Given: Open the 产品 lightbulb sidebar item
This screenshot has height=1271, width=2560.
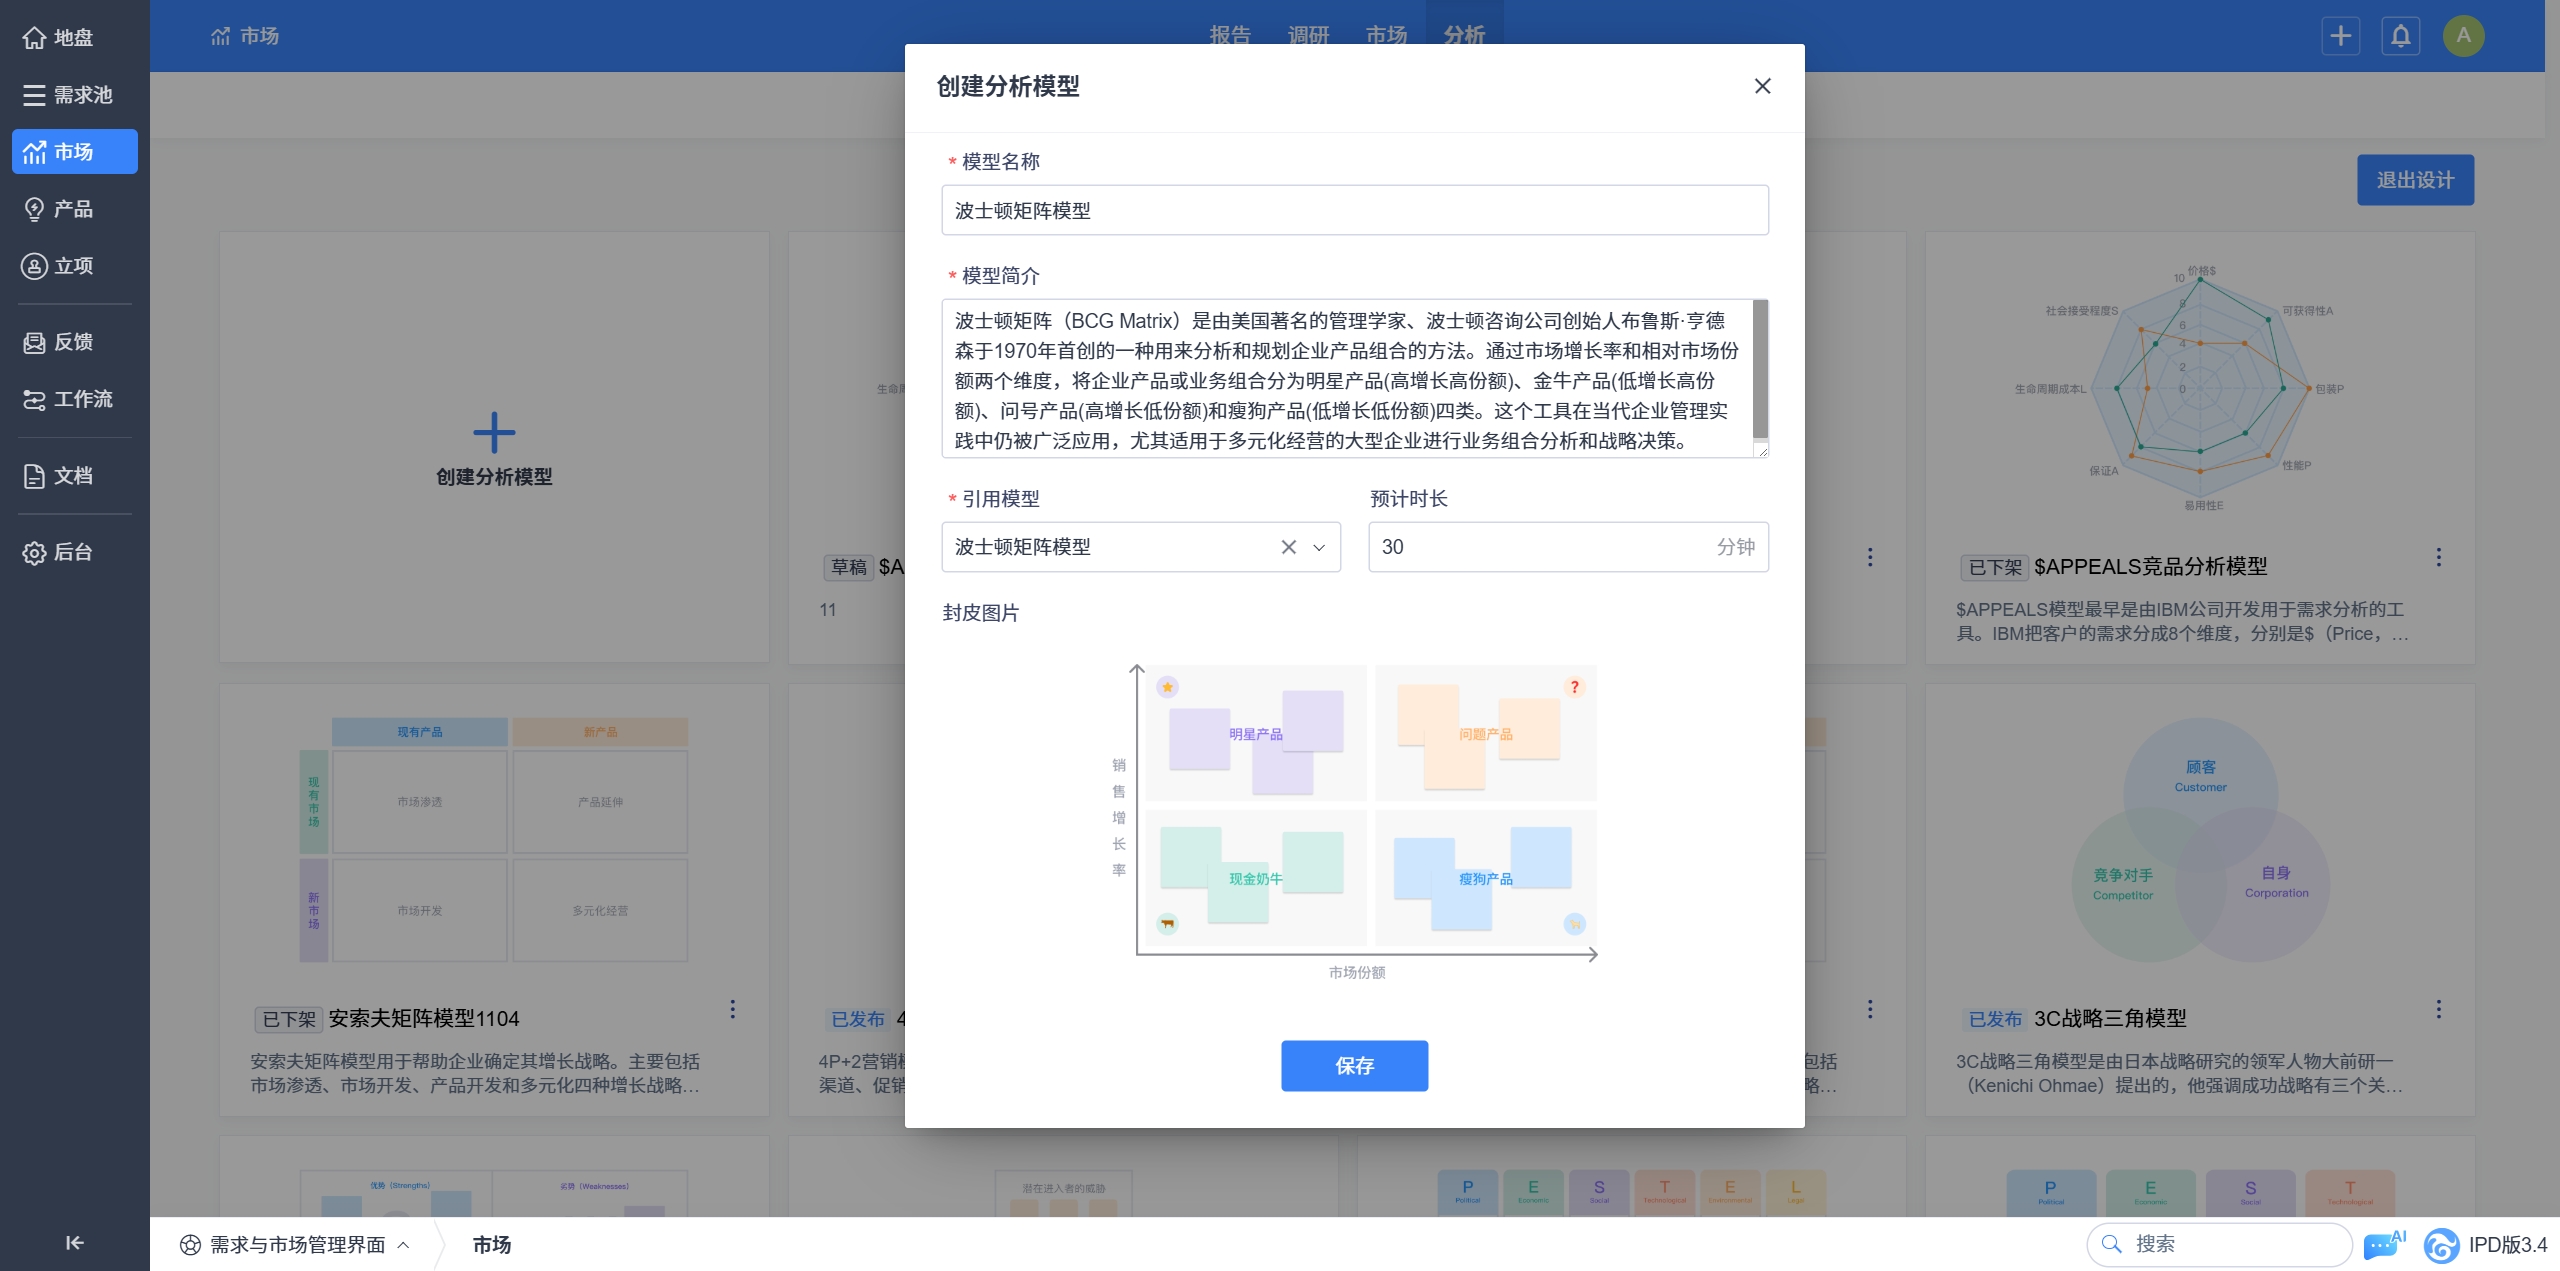Looking at the screenshot, I should click(60, 209).
